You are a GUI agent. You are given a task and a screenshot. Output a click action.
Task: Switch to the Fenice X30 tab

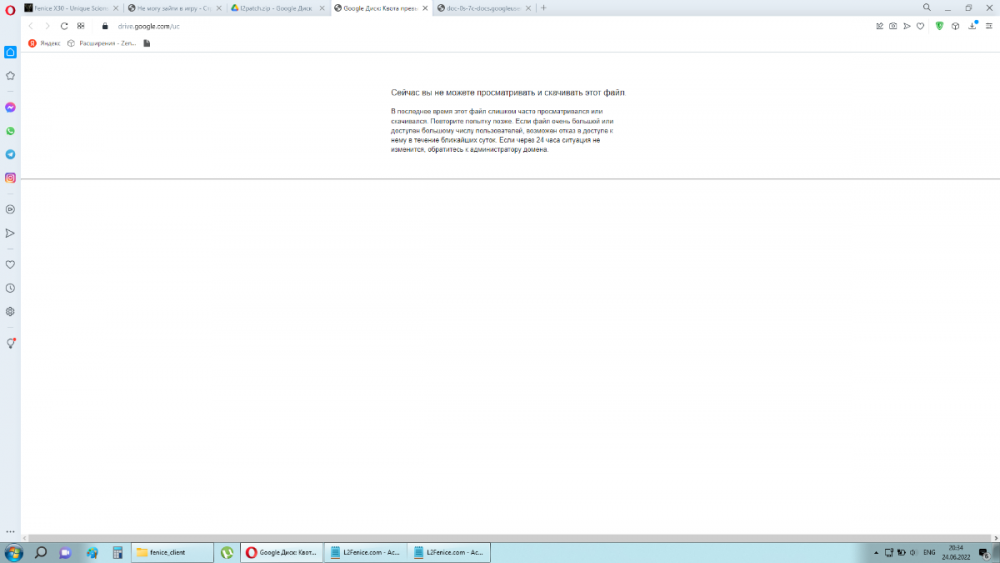coord(70,8)
